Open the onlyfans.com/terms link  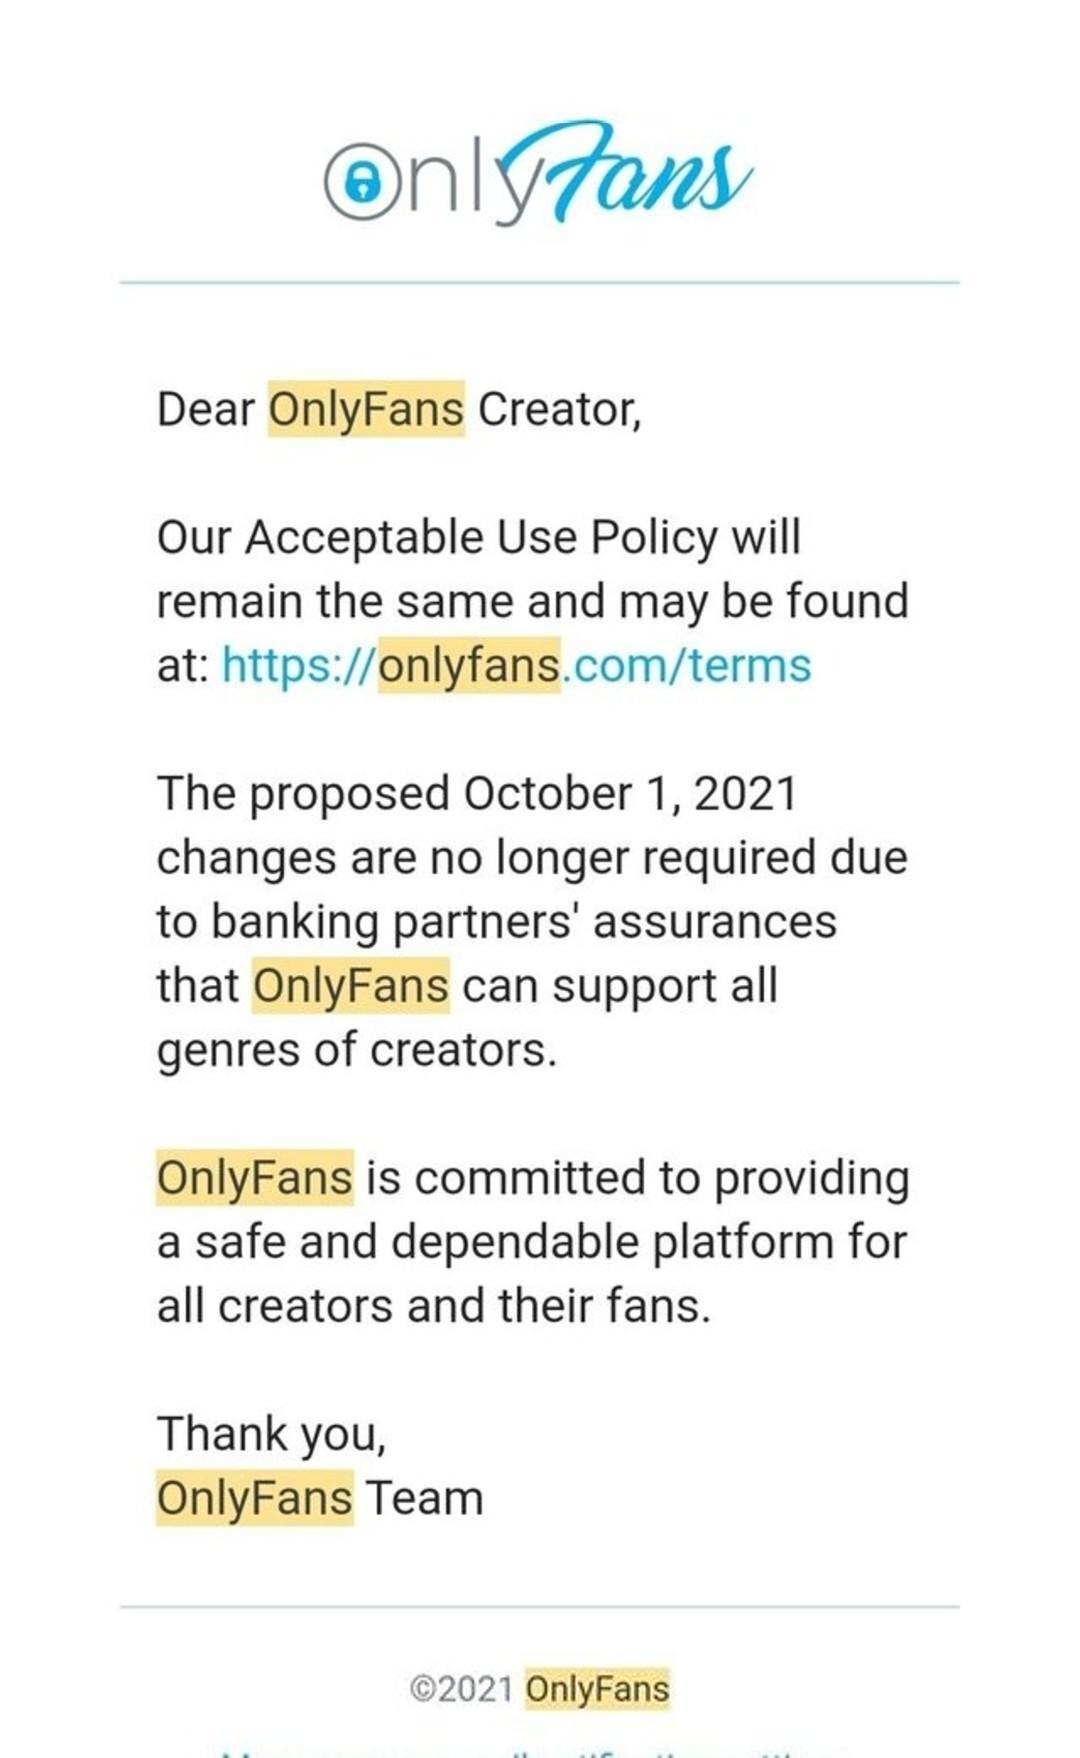[516, 665]
